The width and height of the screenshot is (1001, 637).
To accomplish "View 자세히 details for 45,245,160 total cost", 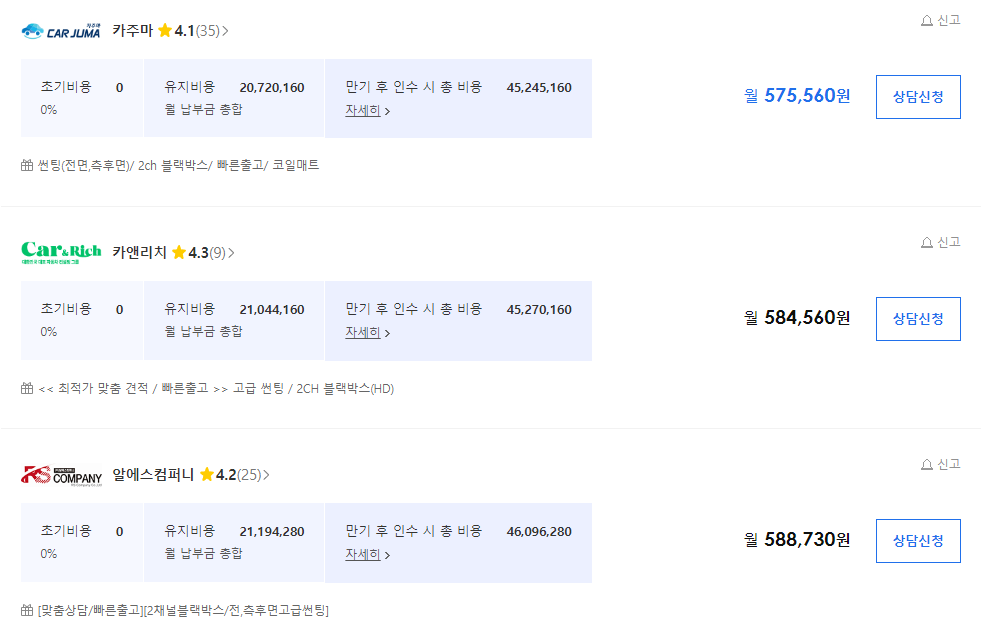I will coord(368,110).
